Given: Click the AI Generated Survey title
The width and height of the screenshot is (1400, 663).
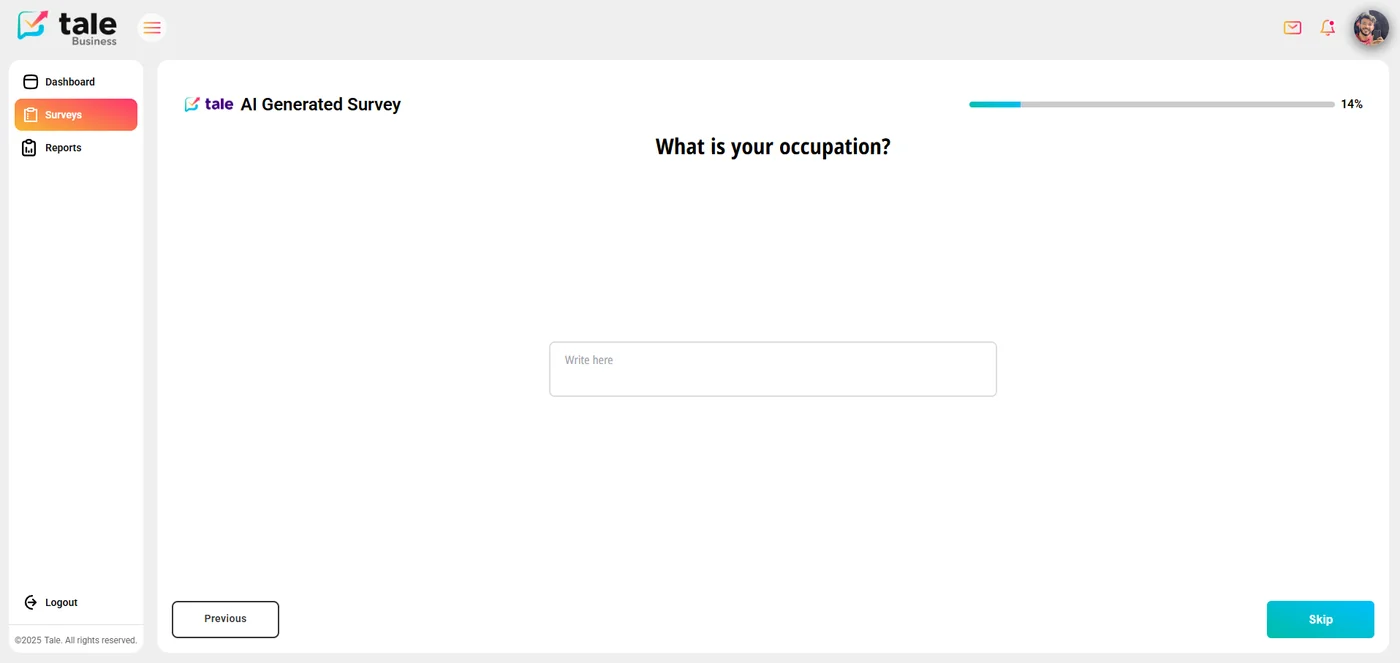Looking at the screenshot, I should pos(320,104).
